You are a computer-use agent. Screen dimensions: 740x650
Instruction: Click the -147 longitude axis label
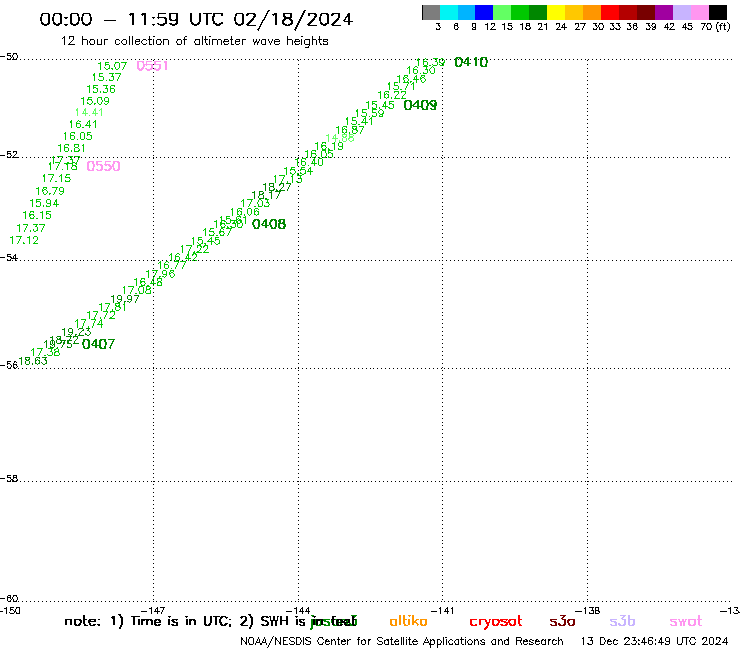[x=153, y=611]
